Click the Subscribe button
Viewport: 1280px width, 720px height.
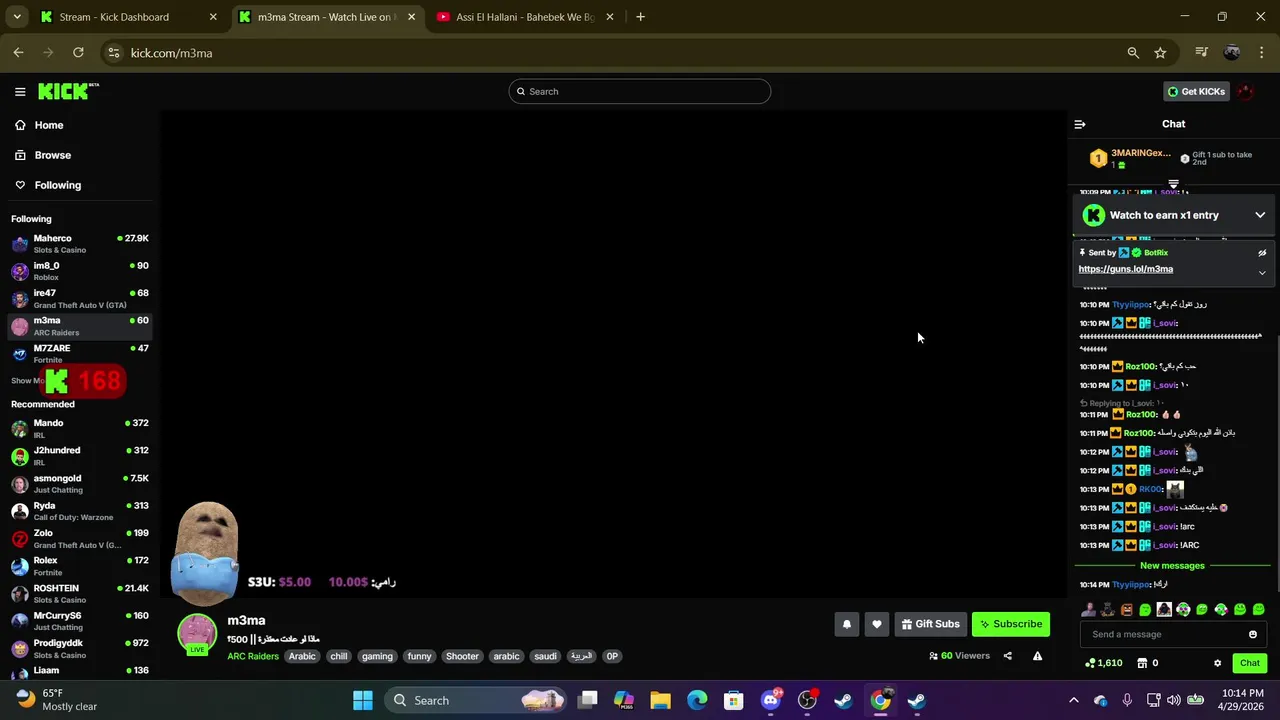point(1011,624)
